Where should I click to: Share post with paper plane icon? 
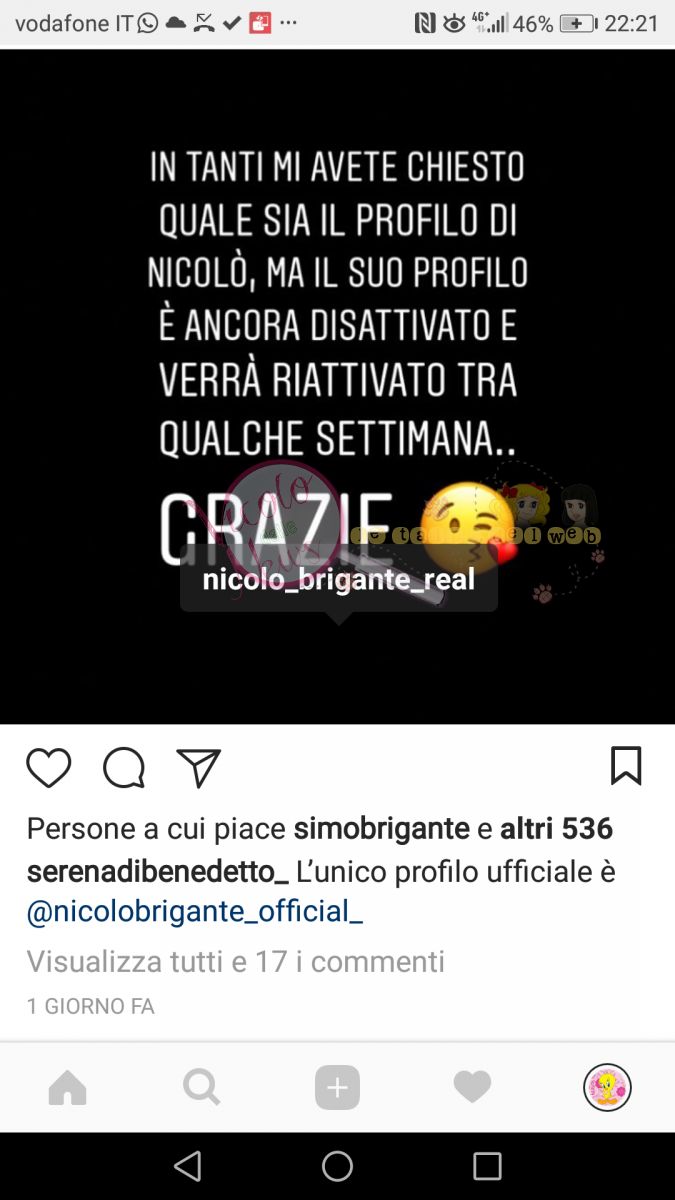[x=198, y=768]
